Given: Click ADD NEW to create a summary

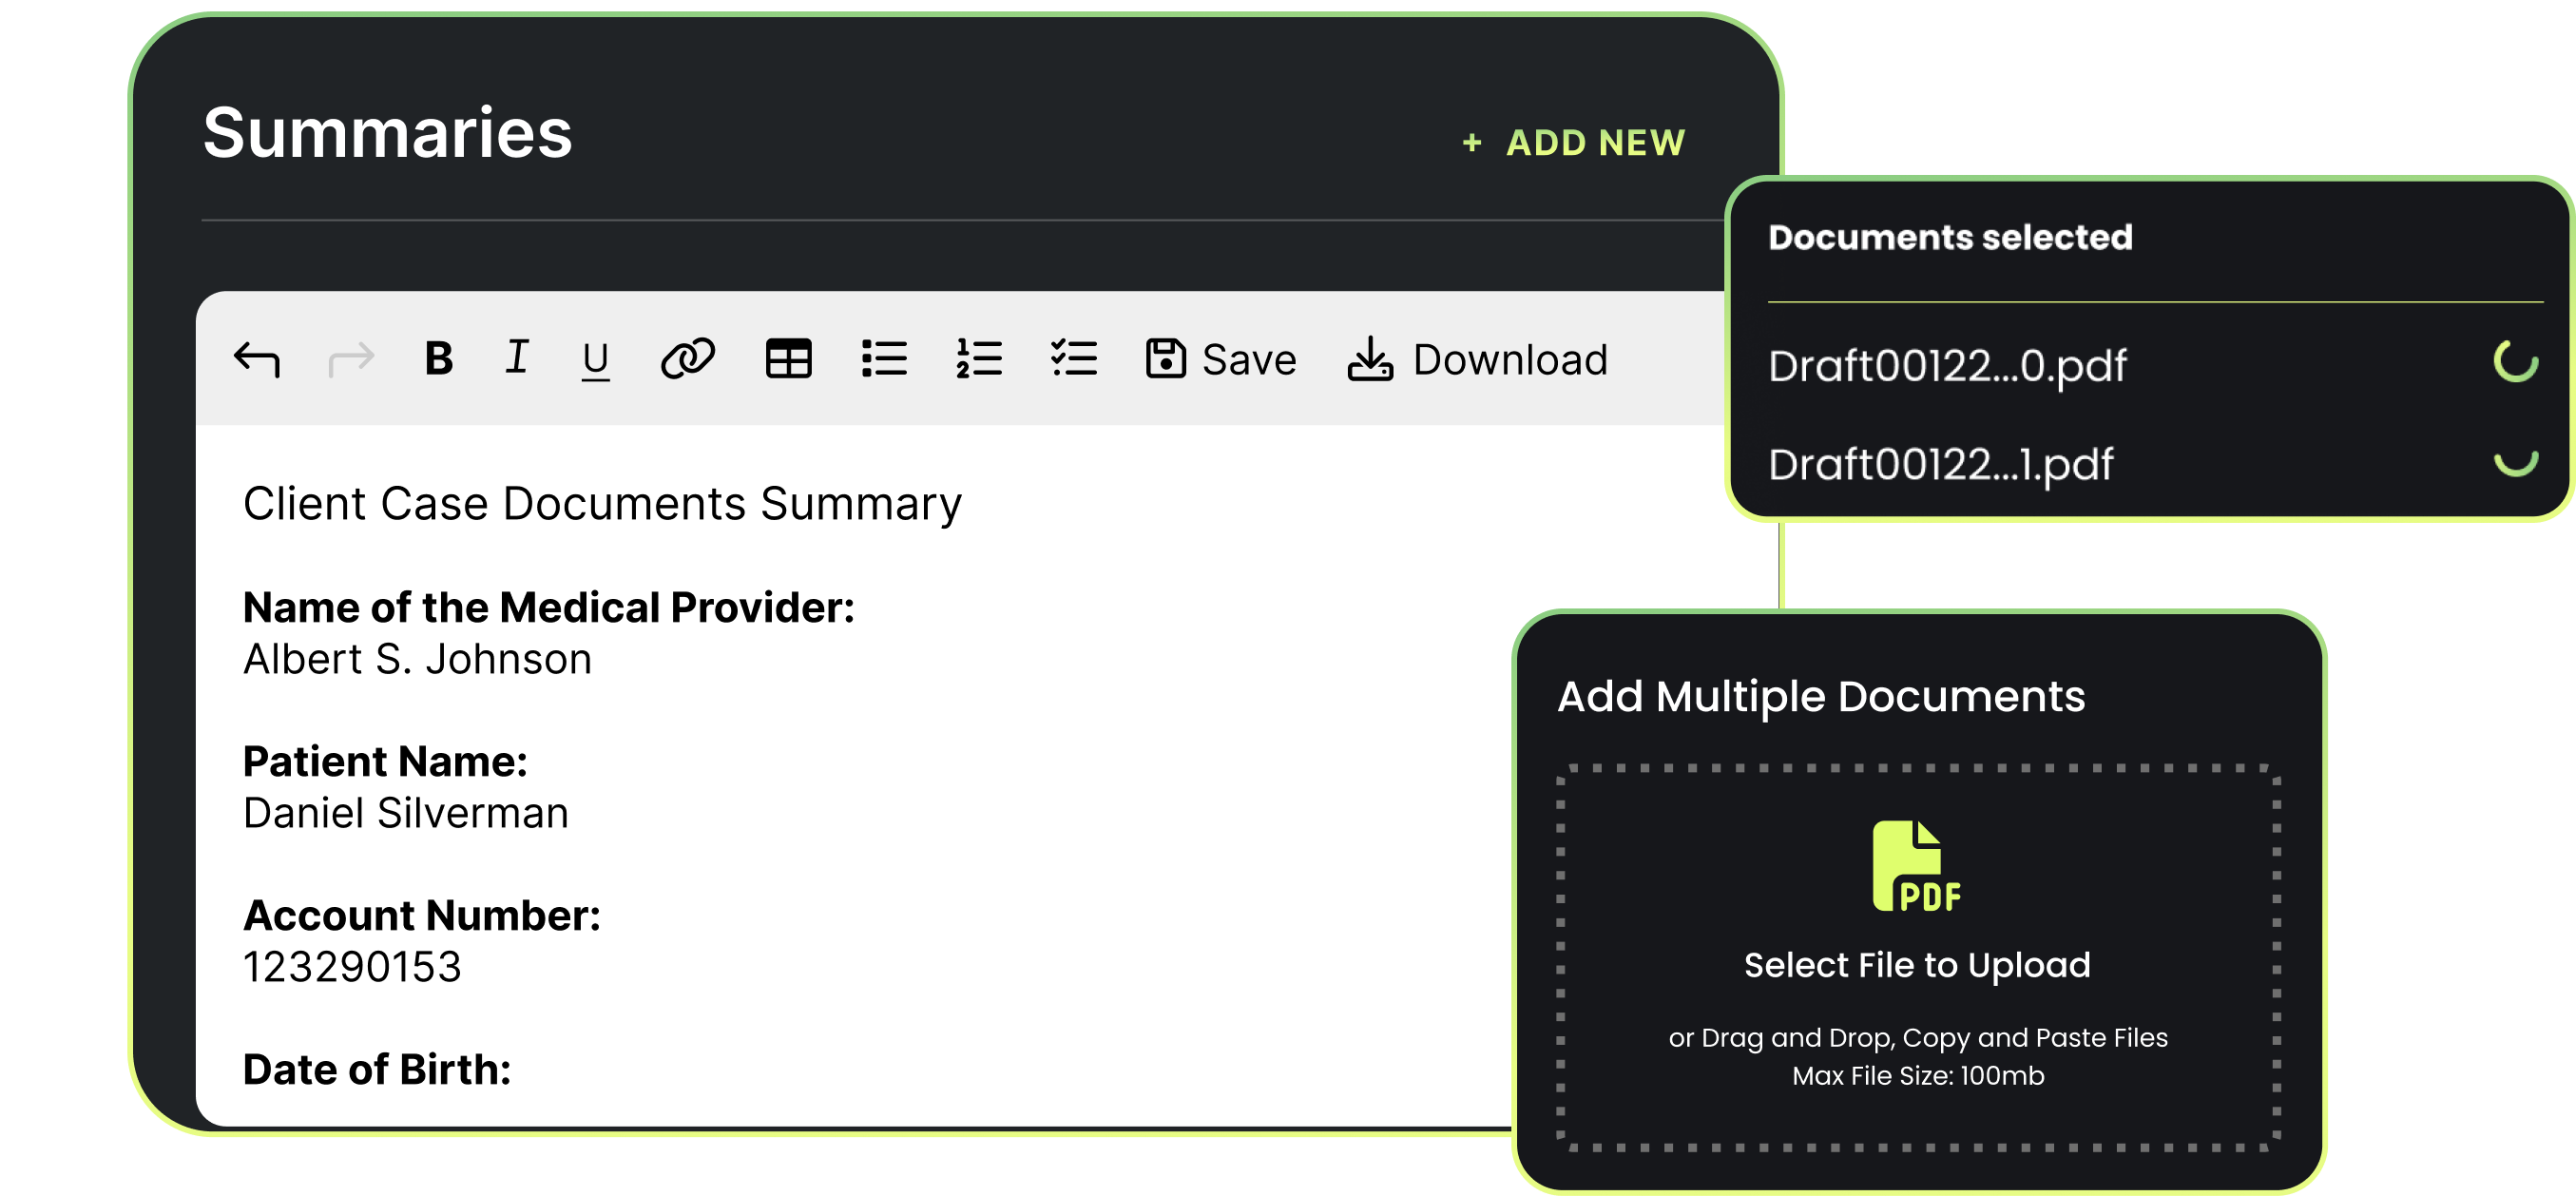Looking at the screenshot, I should pos(1574,143).
